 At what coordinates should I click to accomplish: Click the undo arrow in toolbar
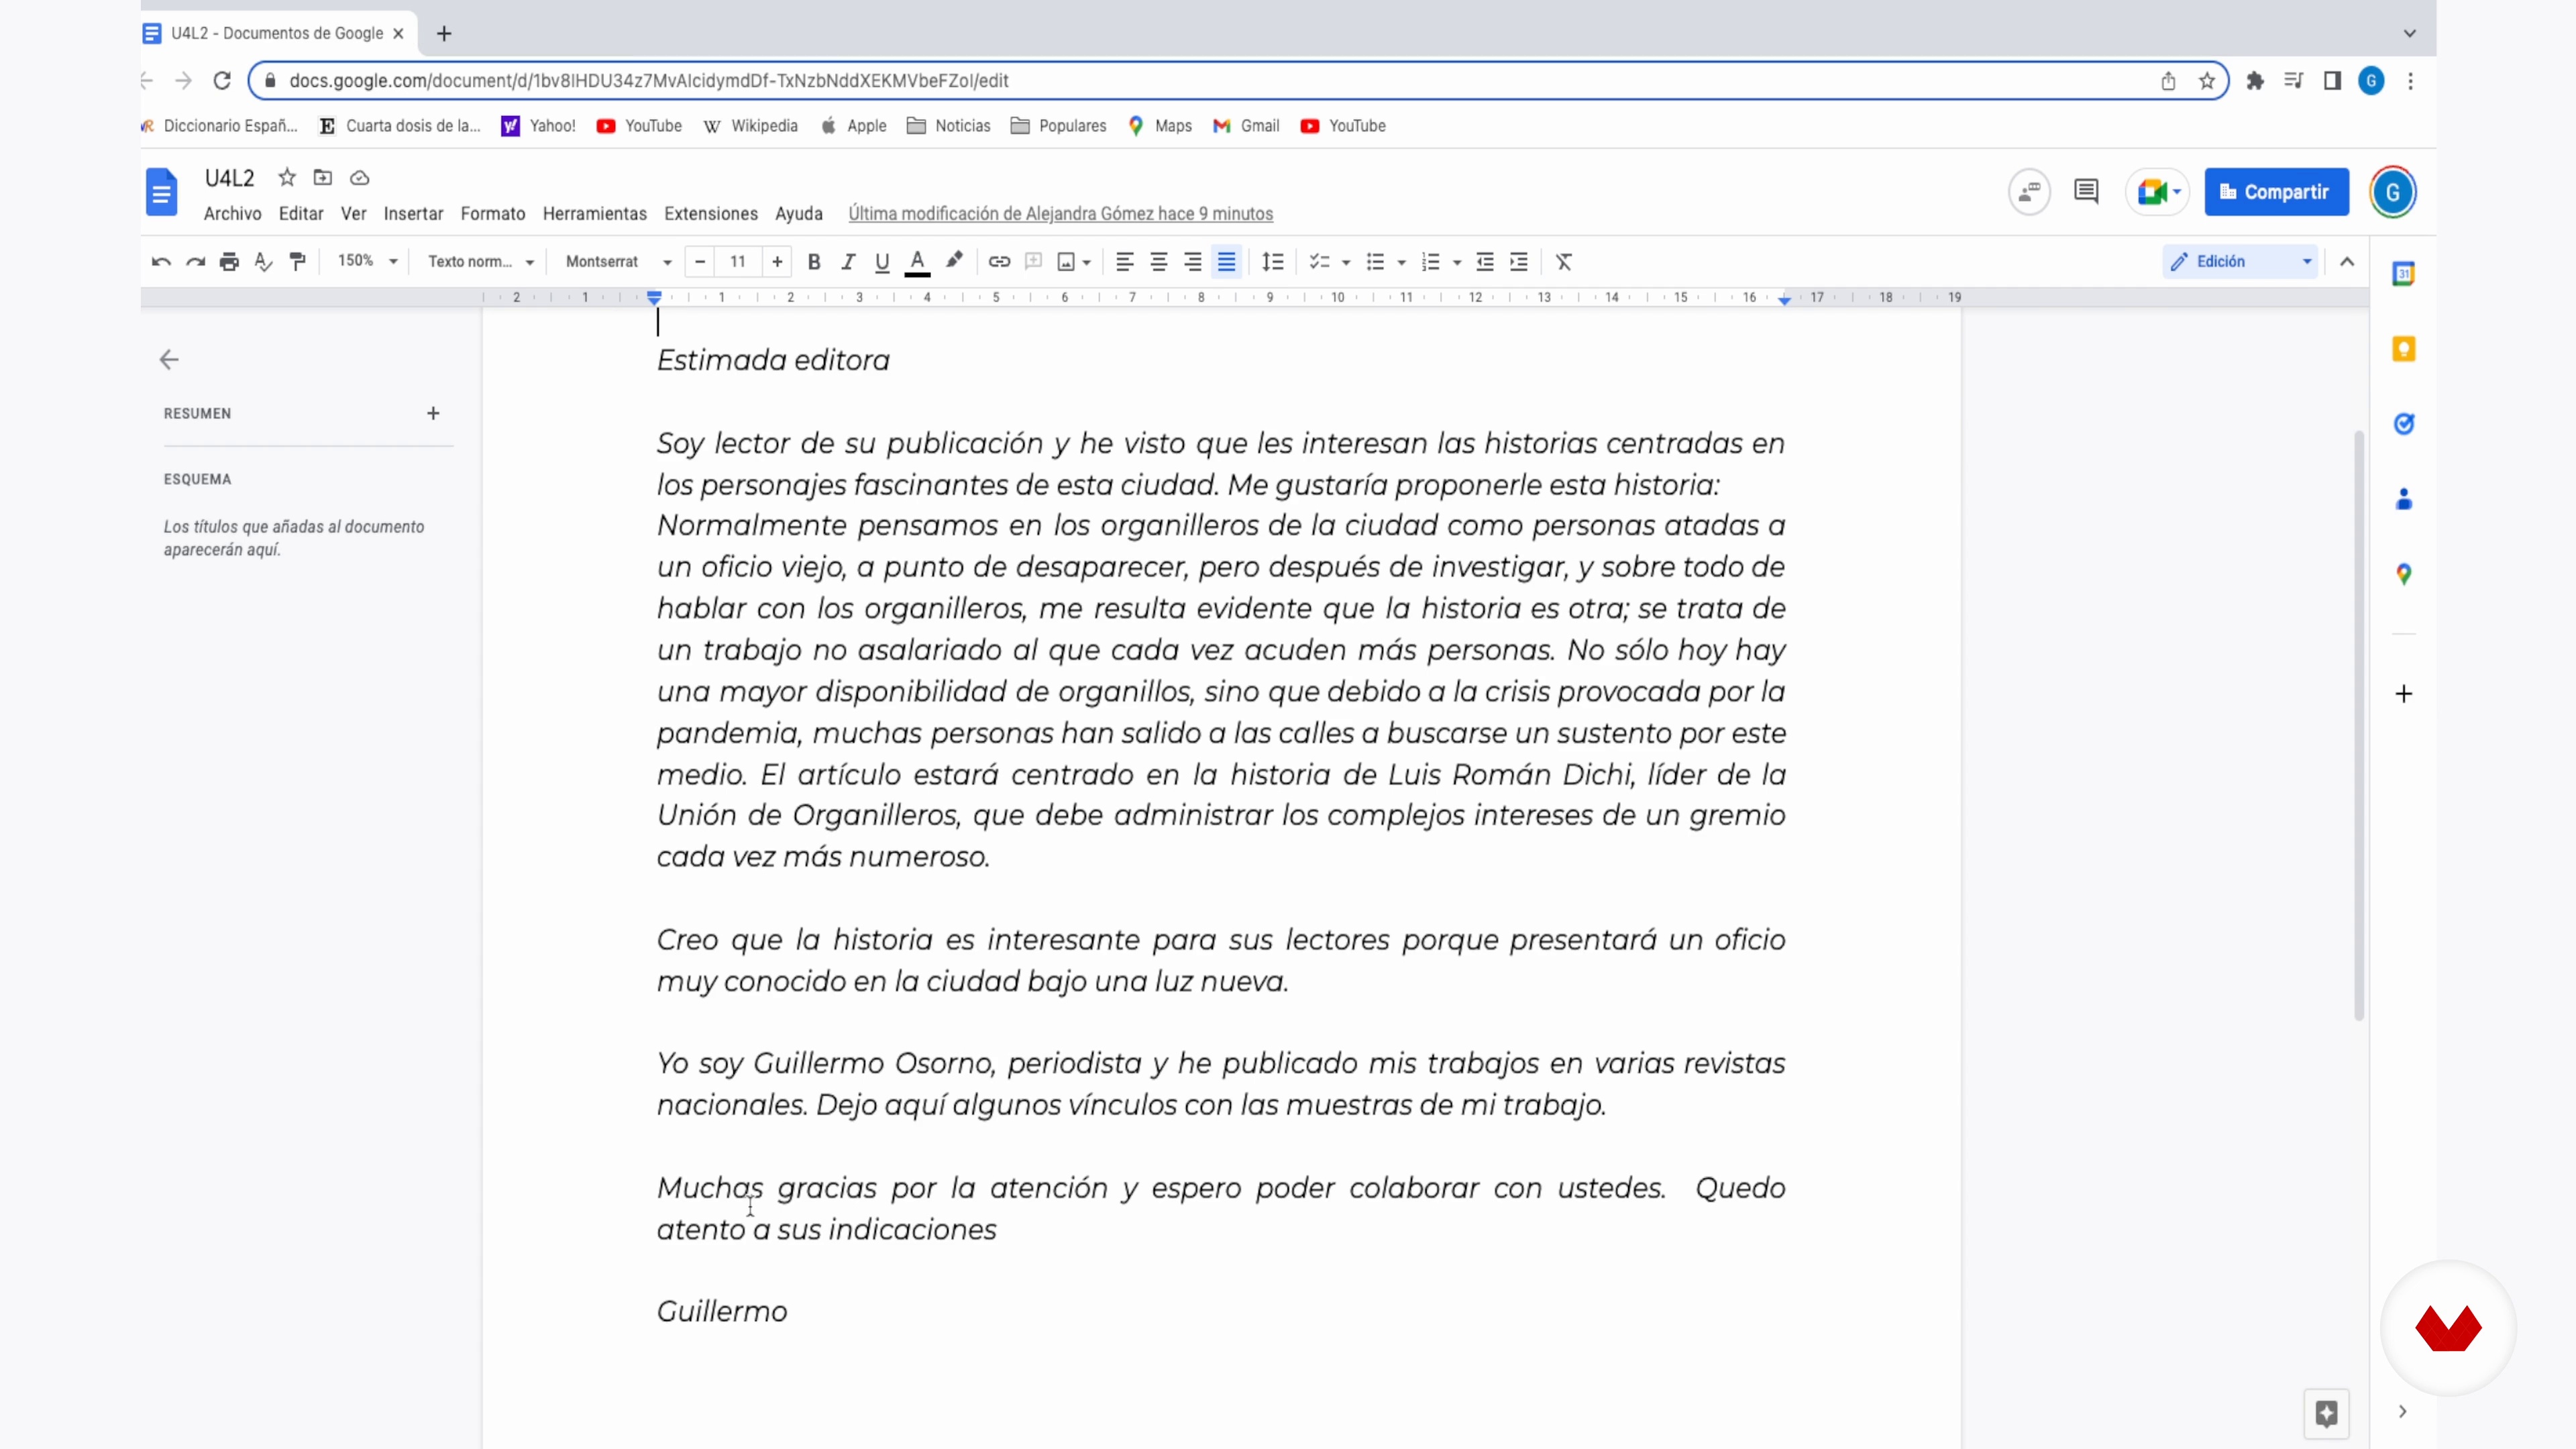pos(161,262)
